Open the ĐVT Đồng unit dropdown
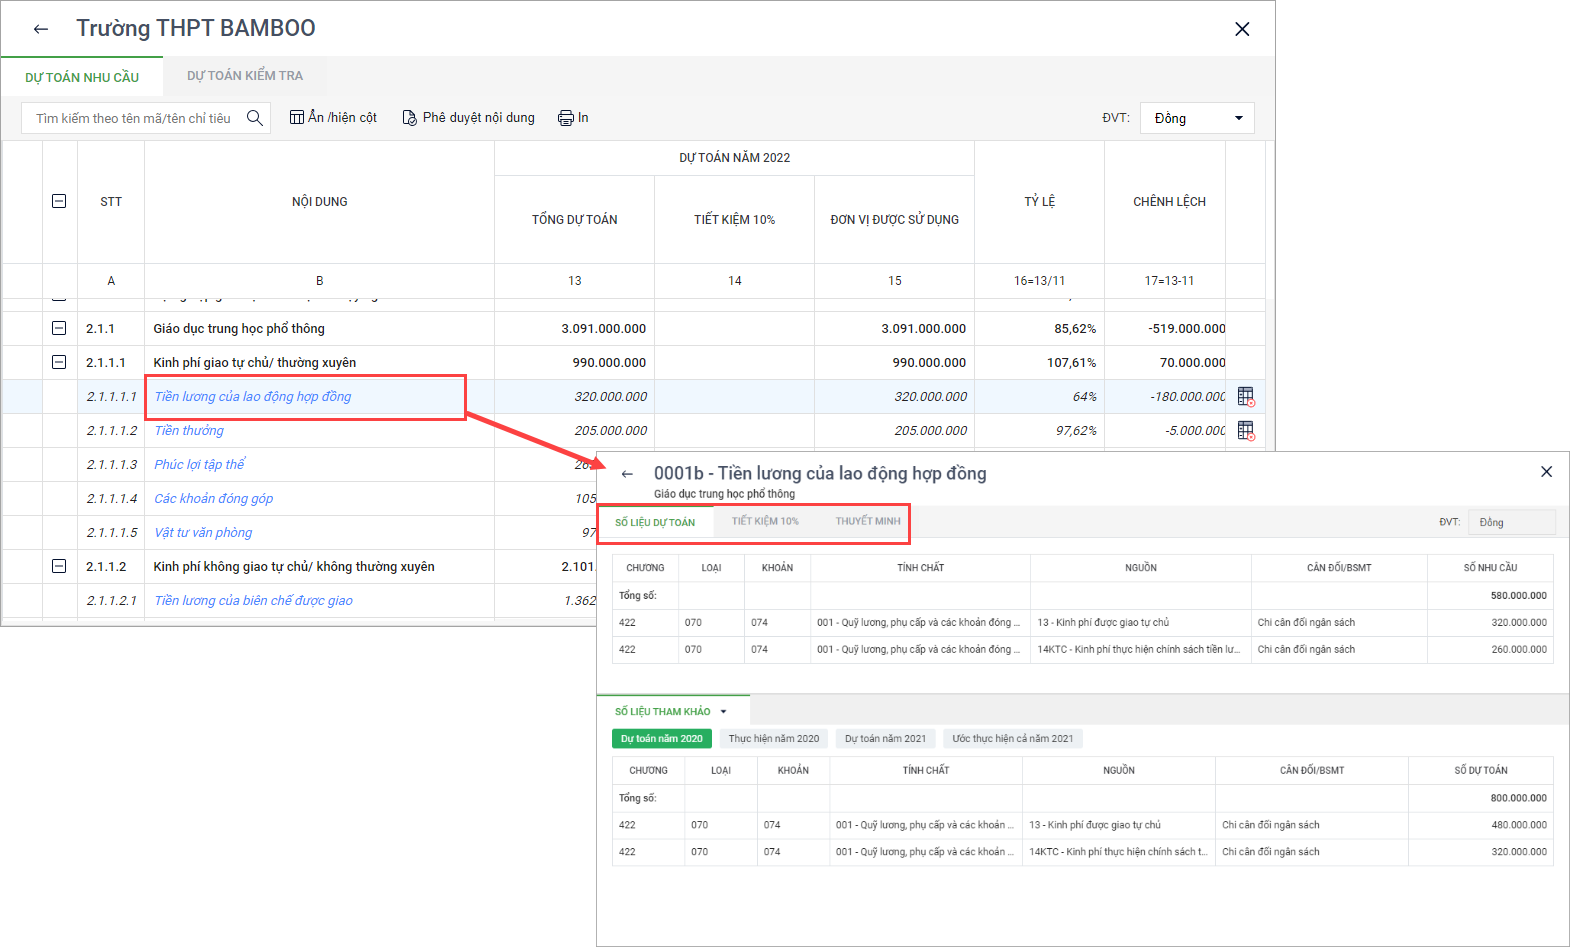The image size is (1570, 947). click(1197, 118)
